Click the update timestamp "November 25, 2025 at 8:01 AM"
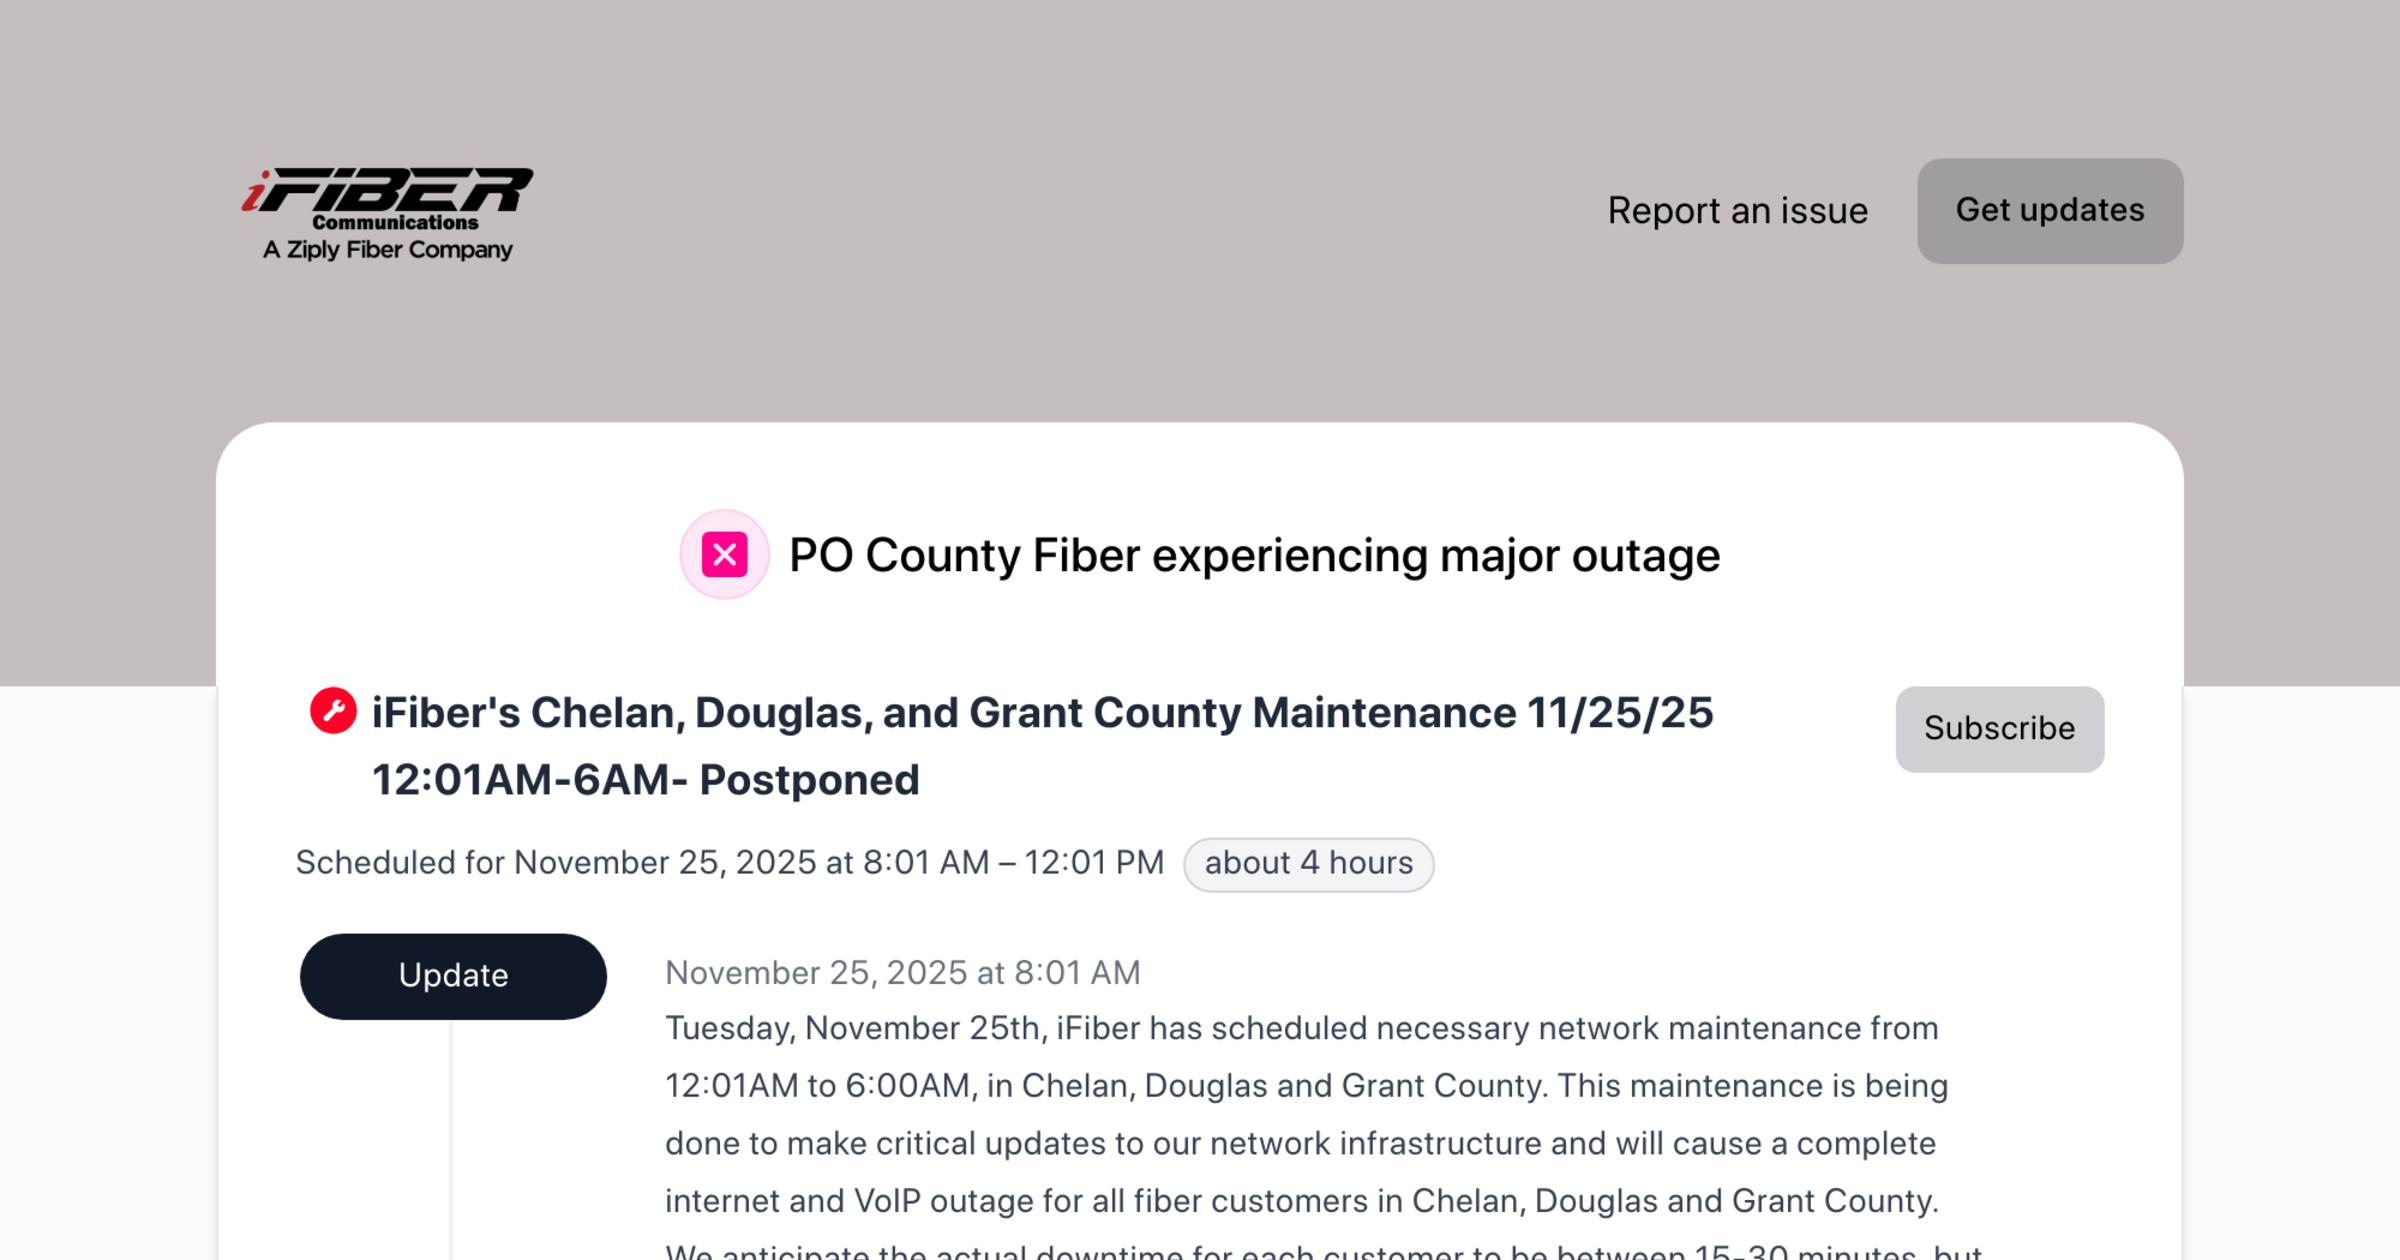2400x1260 pixels. pos(902,973)
